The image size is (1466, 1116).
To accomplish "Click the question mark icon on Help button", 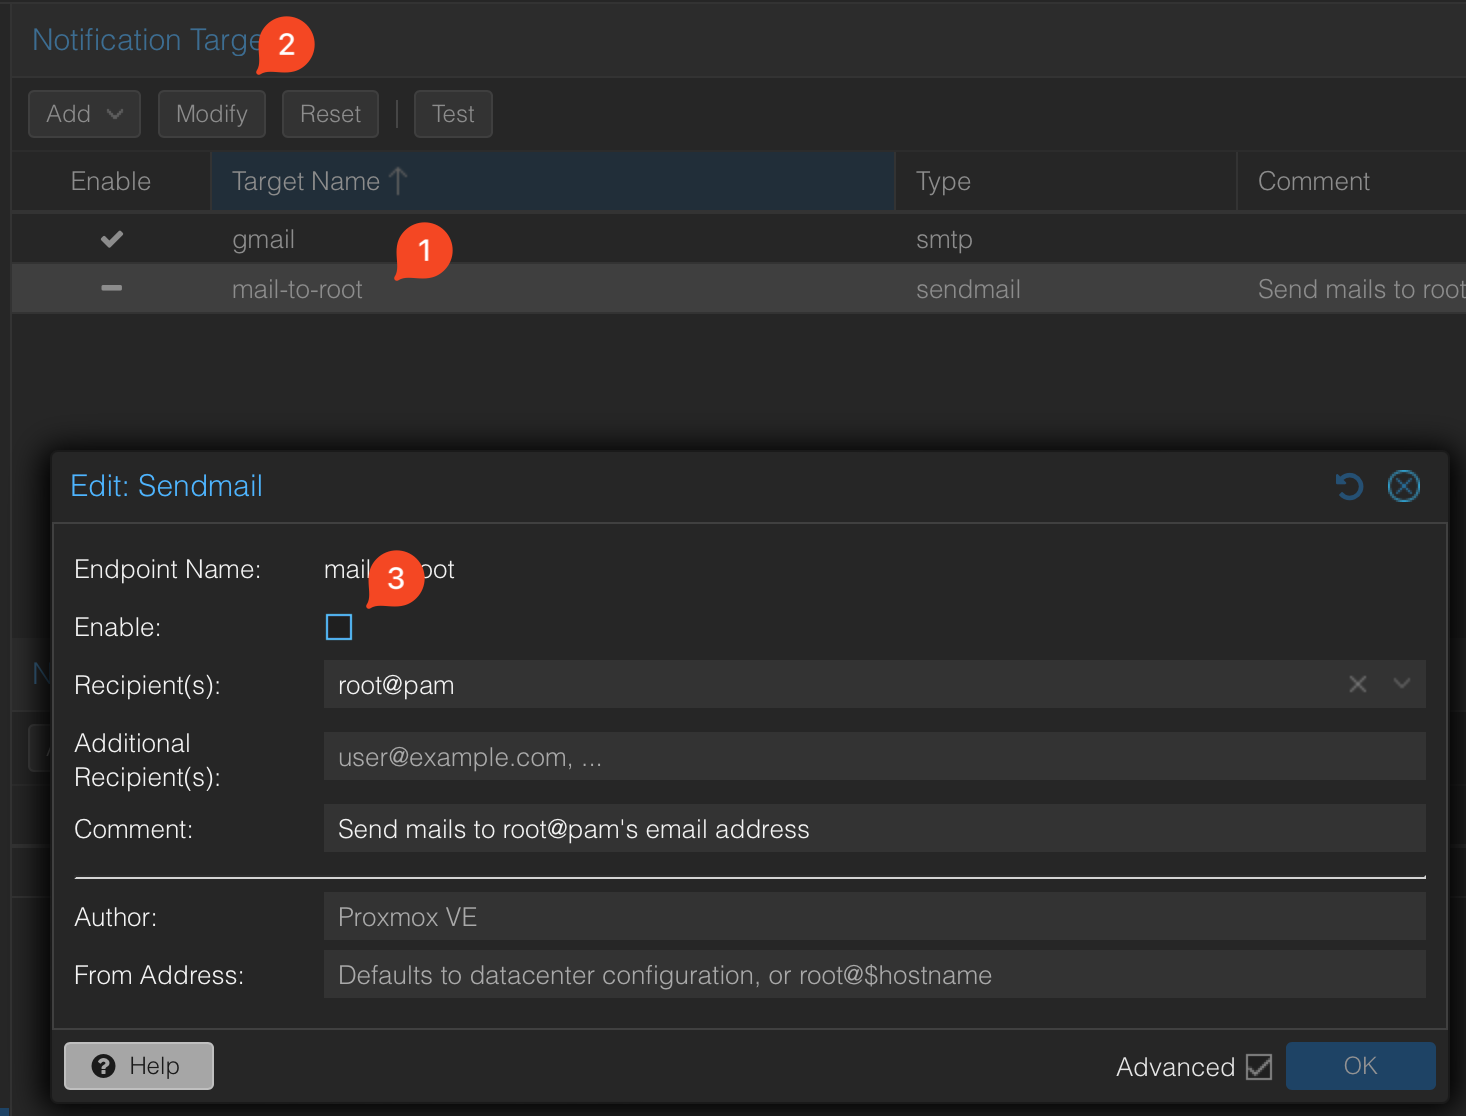I will click(x=104, y=1066).
